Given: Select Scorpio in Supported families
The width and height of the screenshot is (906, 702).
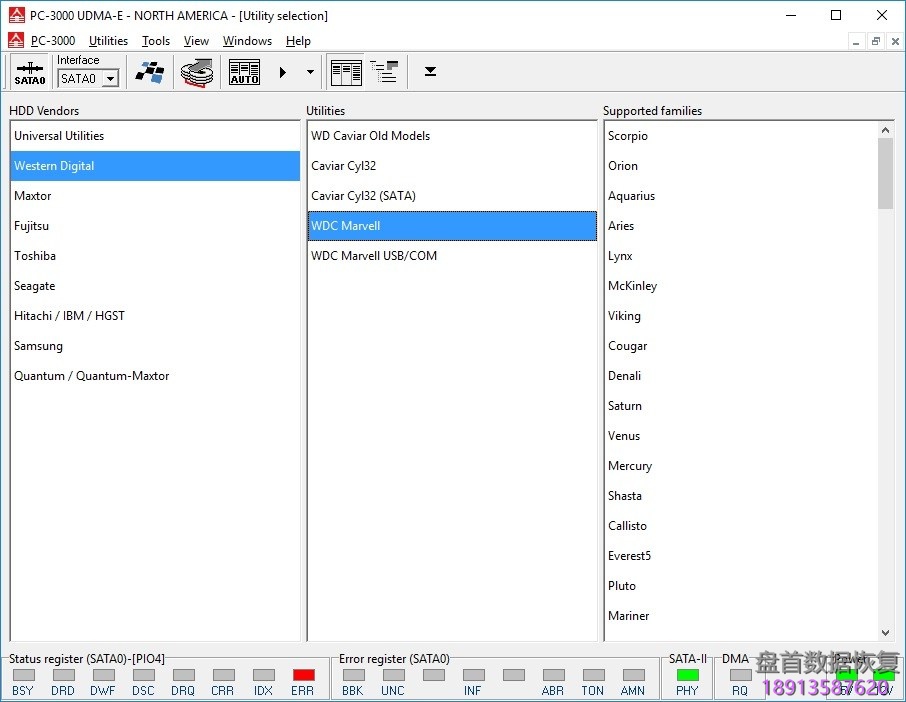Looking at the screenshot, I should (x=628, y=136).
